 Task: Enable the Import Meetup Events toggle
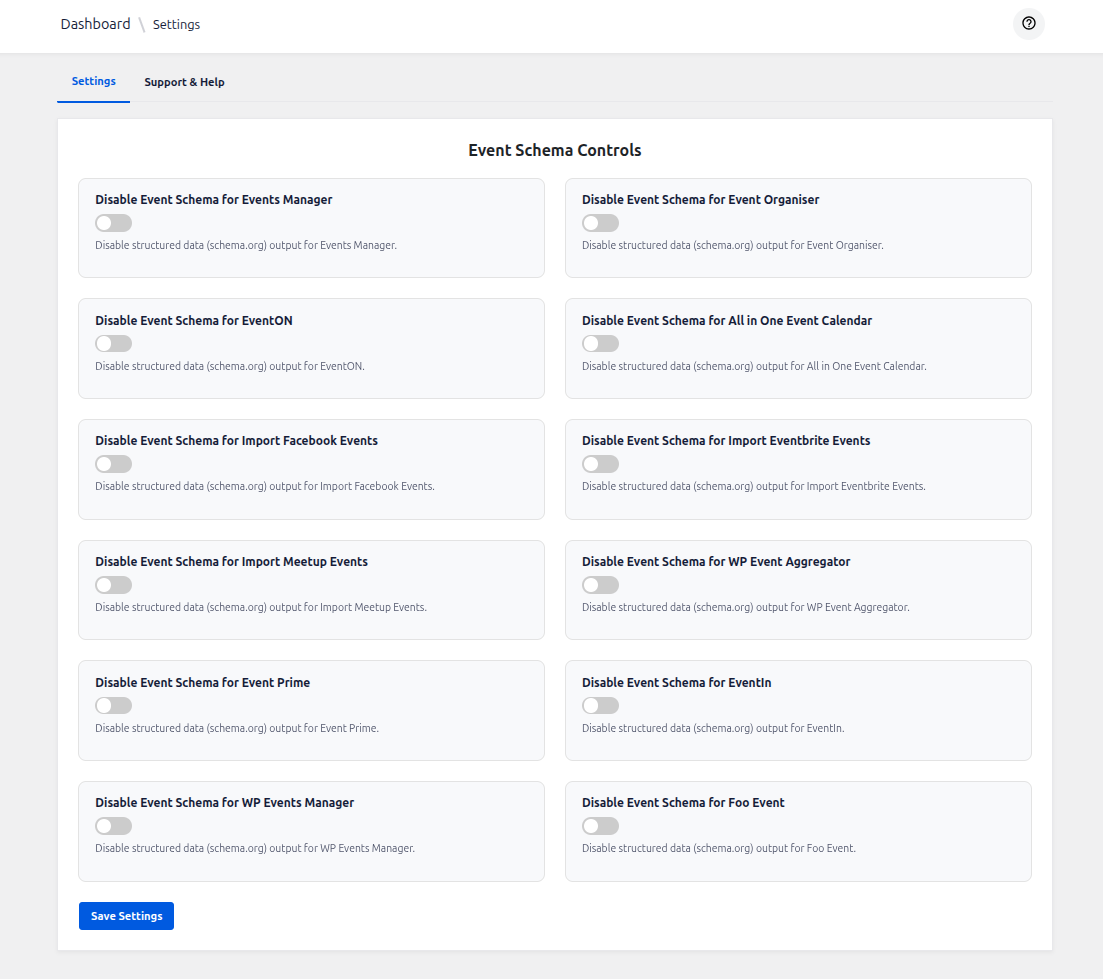click(113, 585)
